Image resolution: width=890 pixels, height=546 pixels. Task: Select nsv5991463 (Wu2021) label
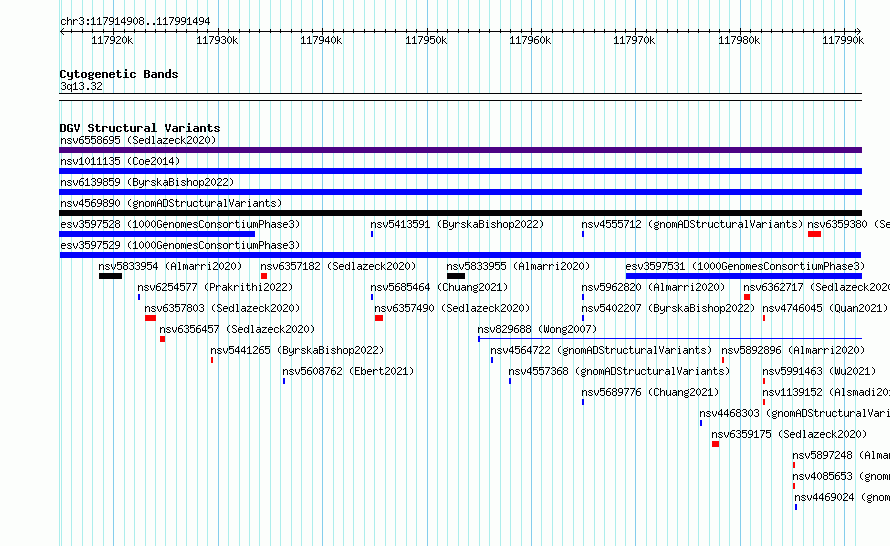(x=819, y=371)
